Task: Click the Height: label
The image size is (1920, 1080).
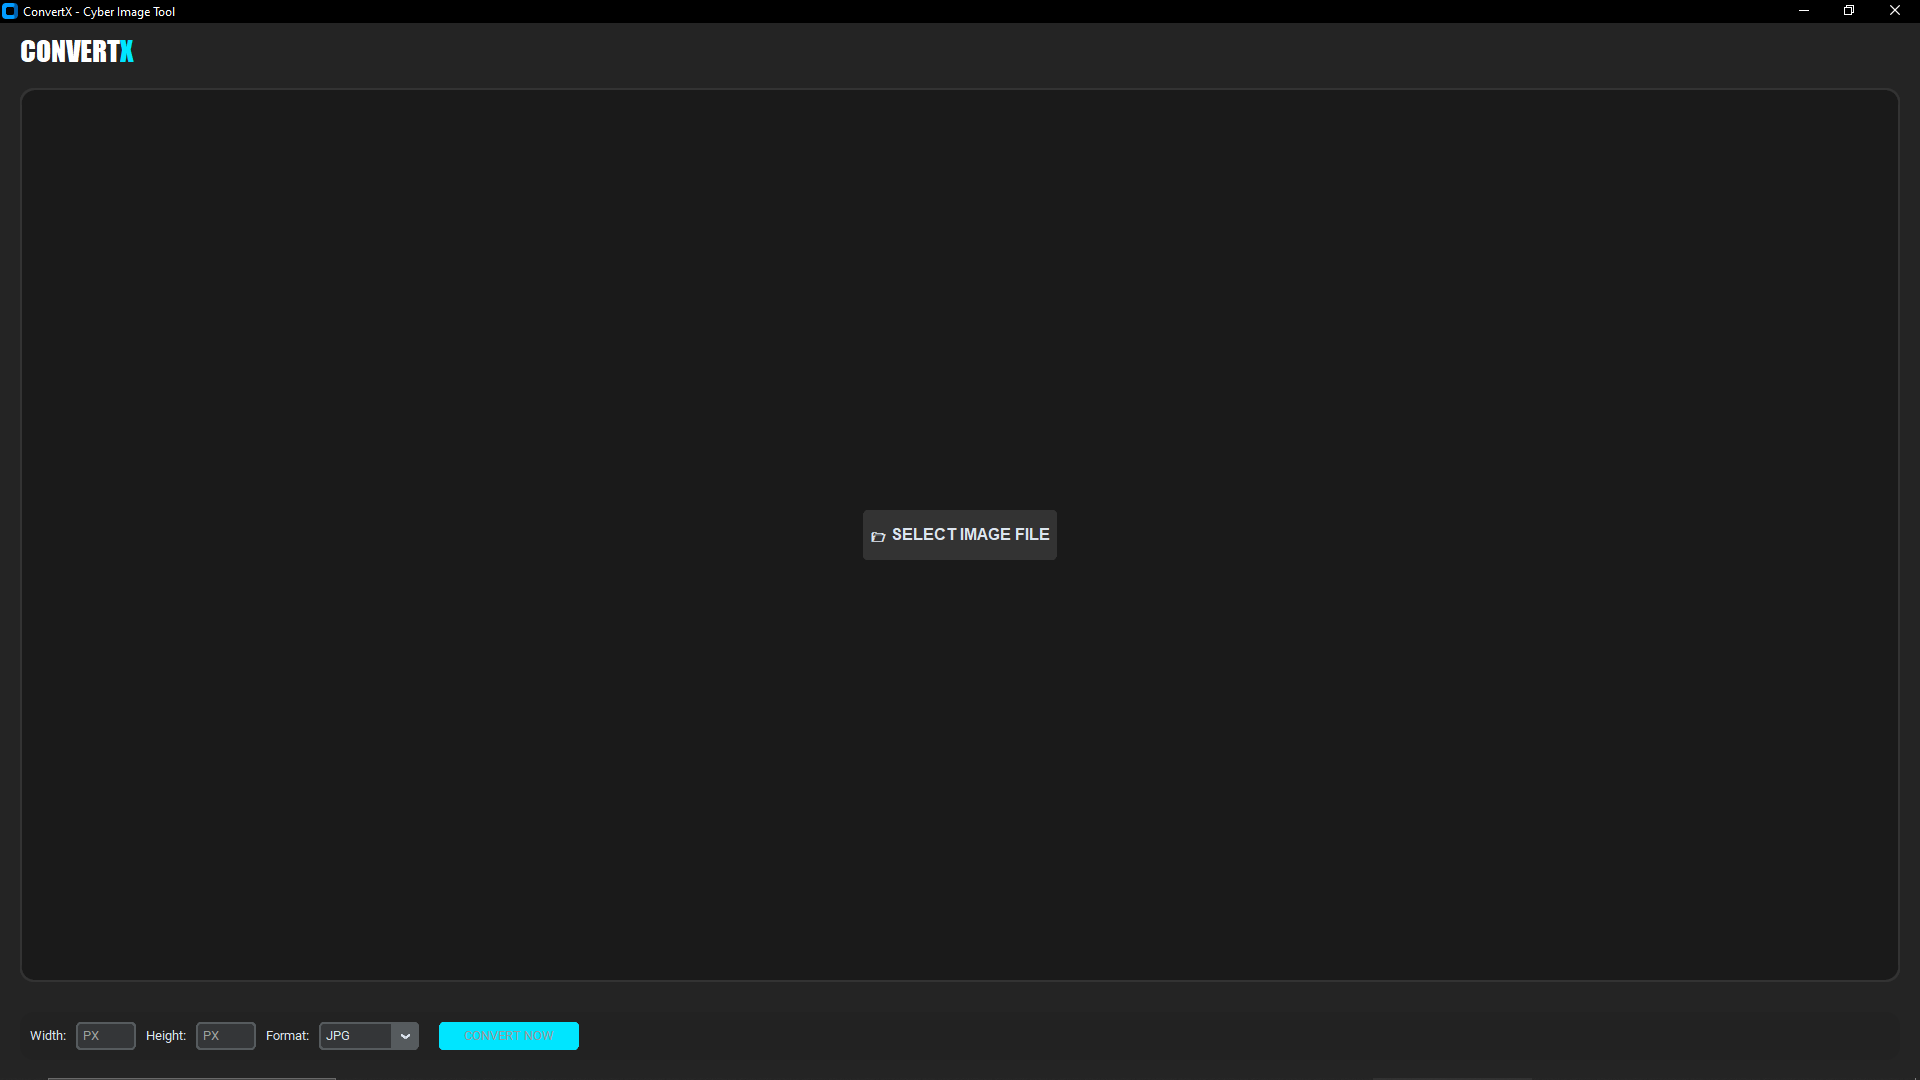Action: coord(166,1036)
